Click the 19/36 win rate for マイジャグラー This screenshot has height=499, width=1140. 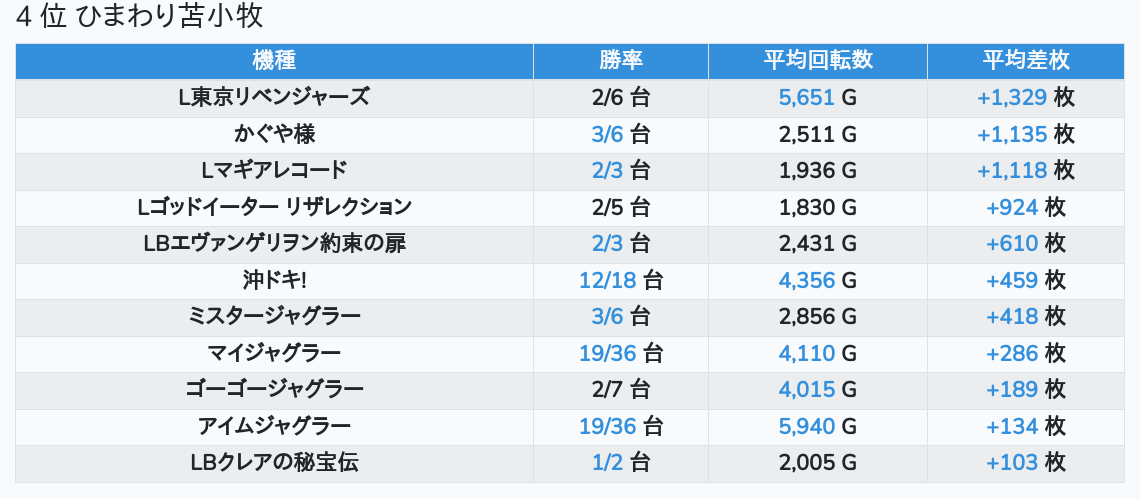pos(607,353)
